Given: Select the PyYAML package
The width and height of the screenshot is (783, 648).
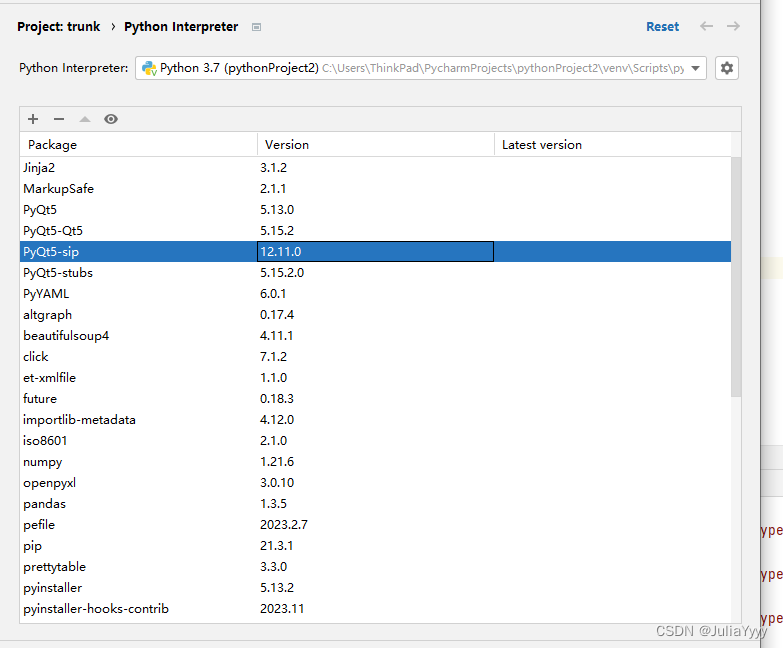Looking at the screenshot, I should click(376, 294).
